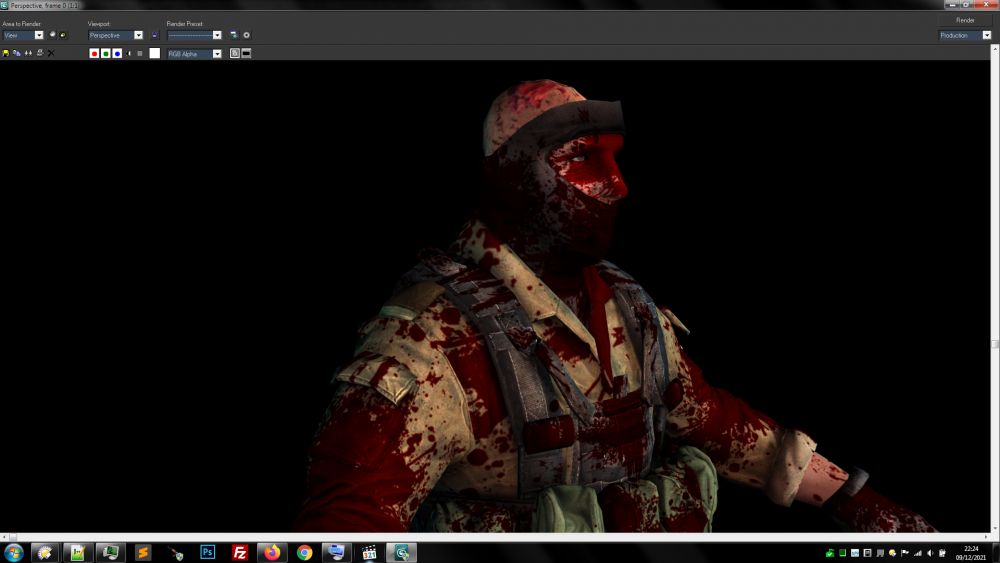Viewport: 1000px width, 563px height.
Task: Open the Render Setup icon
Action: coord(234,35)
